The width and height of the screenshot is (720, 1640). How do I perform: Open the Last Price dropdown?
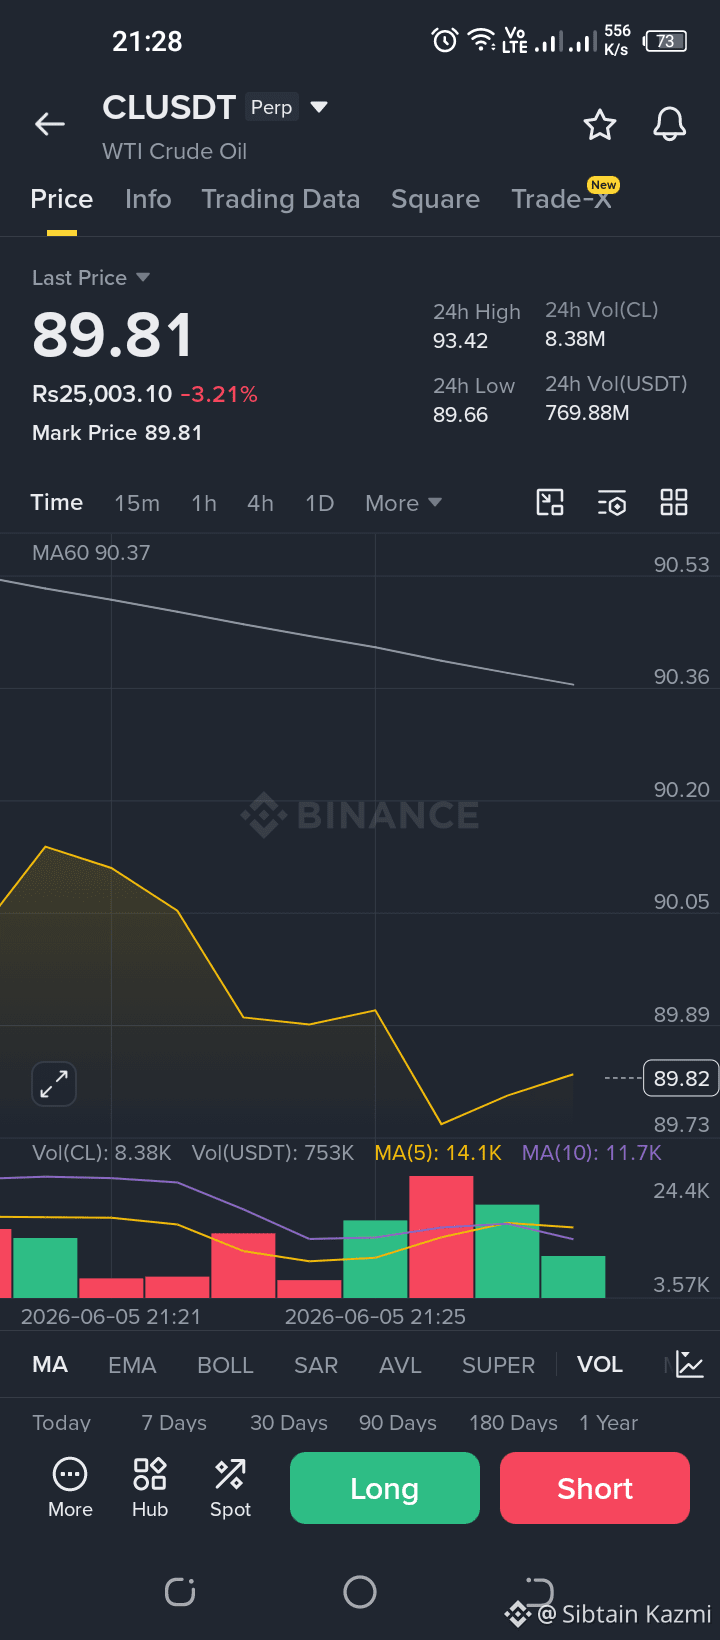pos(91,277)
